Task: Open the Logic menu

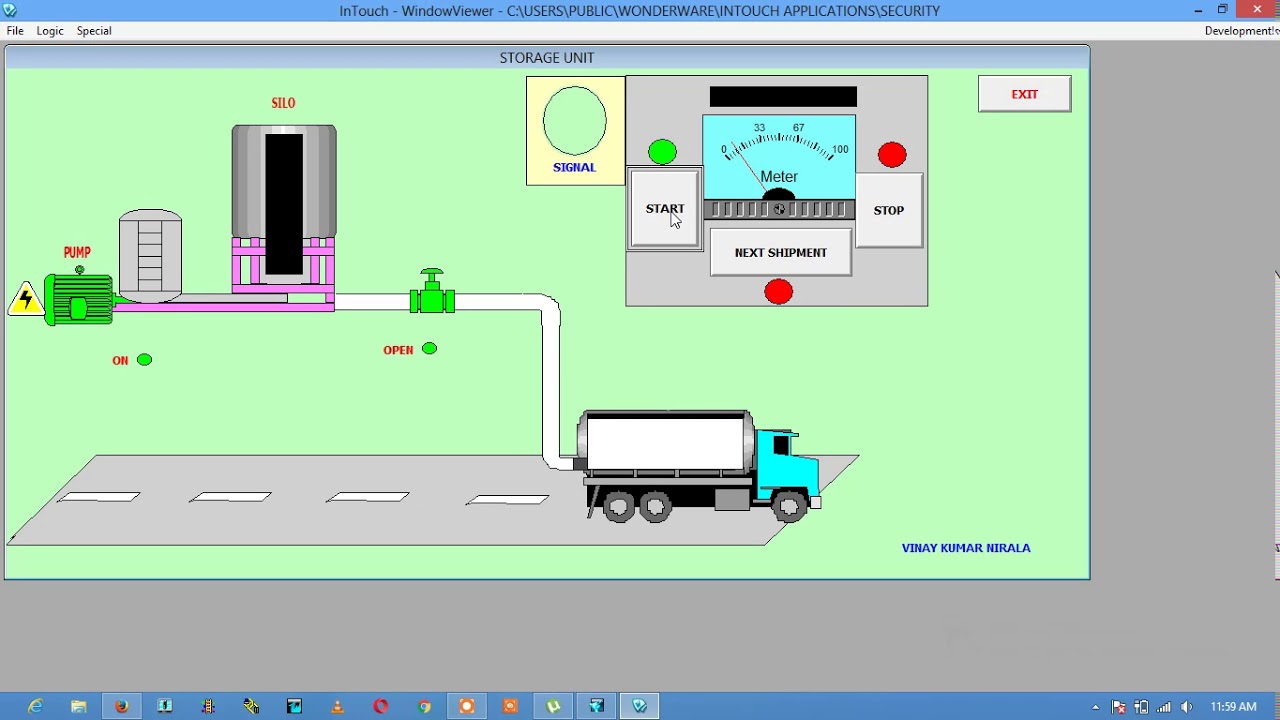Action: click(50, 31)
